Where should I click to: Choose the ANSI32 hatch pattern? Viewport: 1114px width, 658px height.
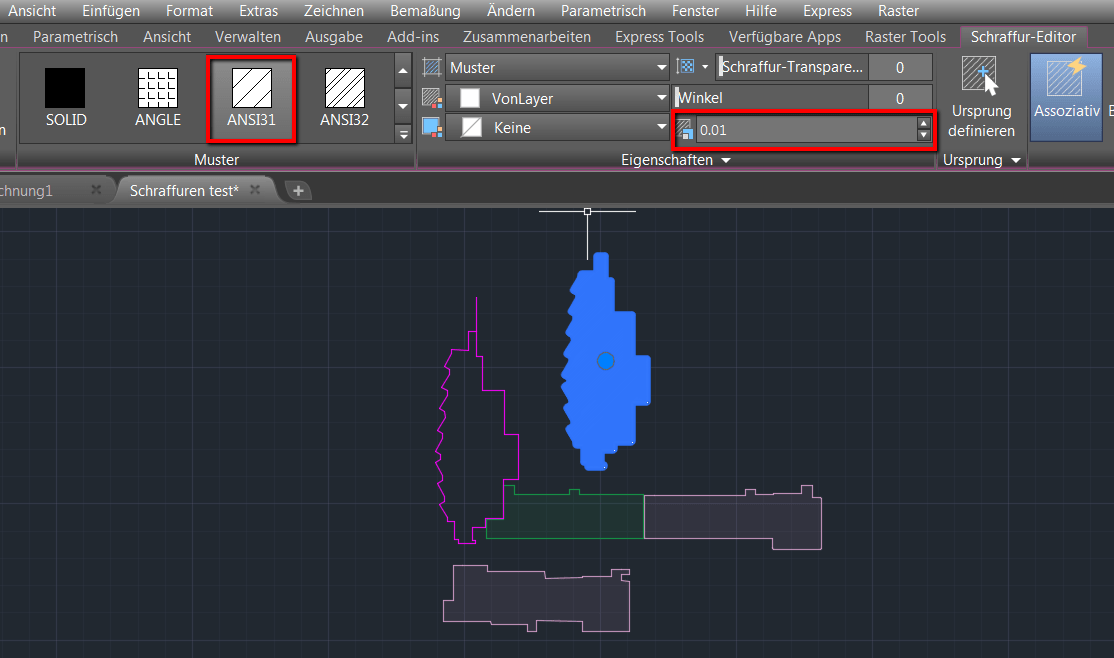tap(345, 98)
